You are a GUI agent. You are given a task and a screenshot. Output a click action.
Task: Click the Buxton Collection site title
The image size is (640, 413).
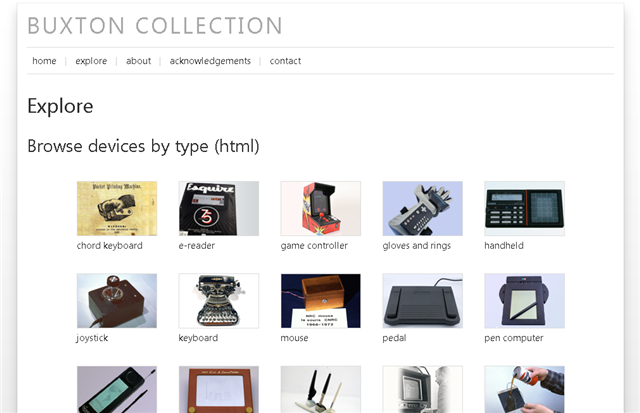coord(155,26)
